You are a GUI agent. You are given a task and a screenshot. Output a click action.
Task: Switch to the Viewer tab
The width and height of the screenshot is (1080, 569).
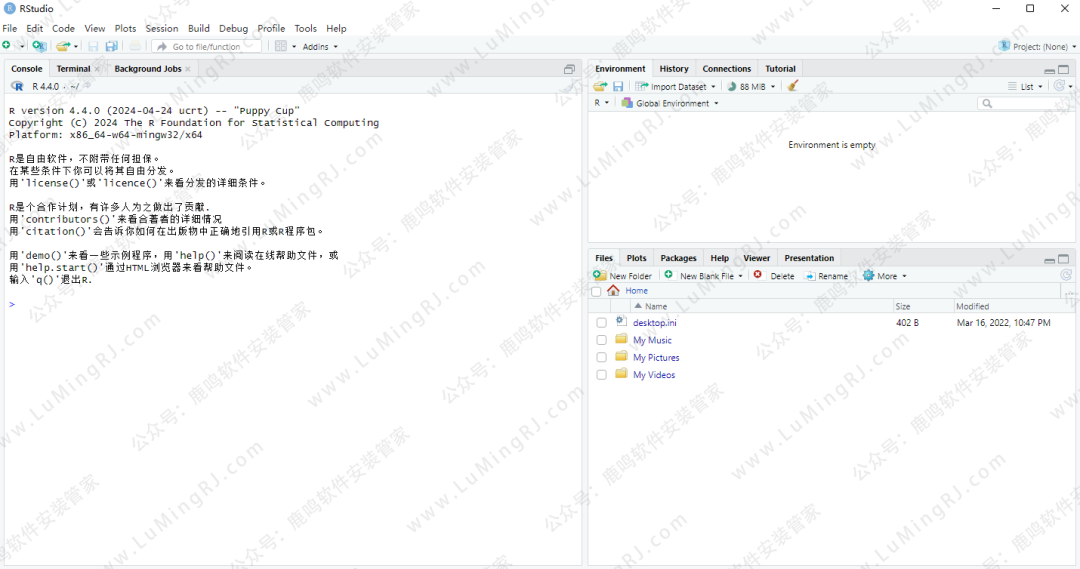(756, 258)
